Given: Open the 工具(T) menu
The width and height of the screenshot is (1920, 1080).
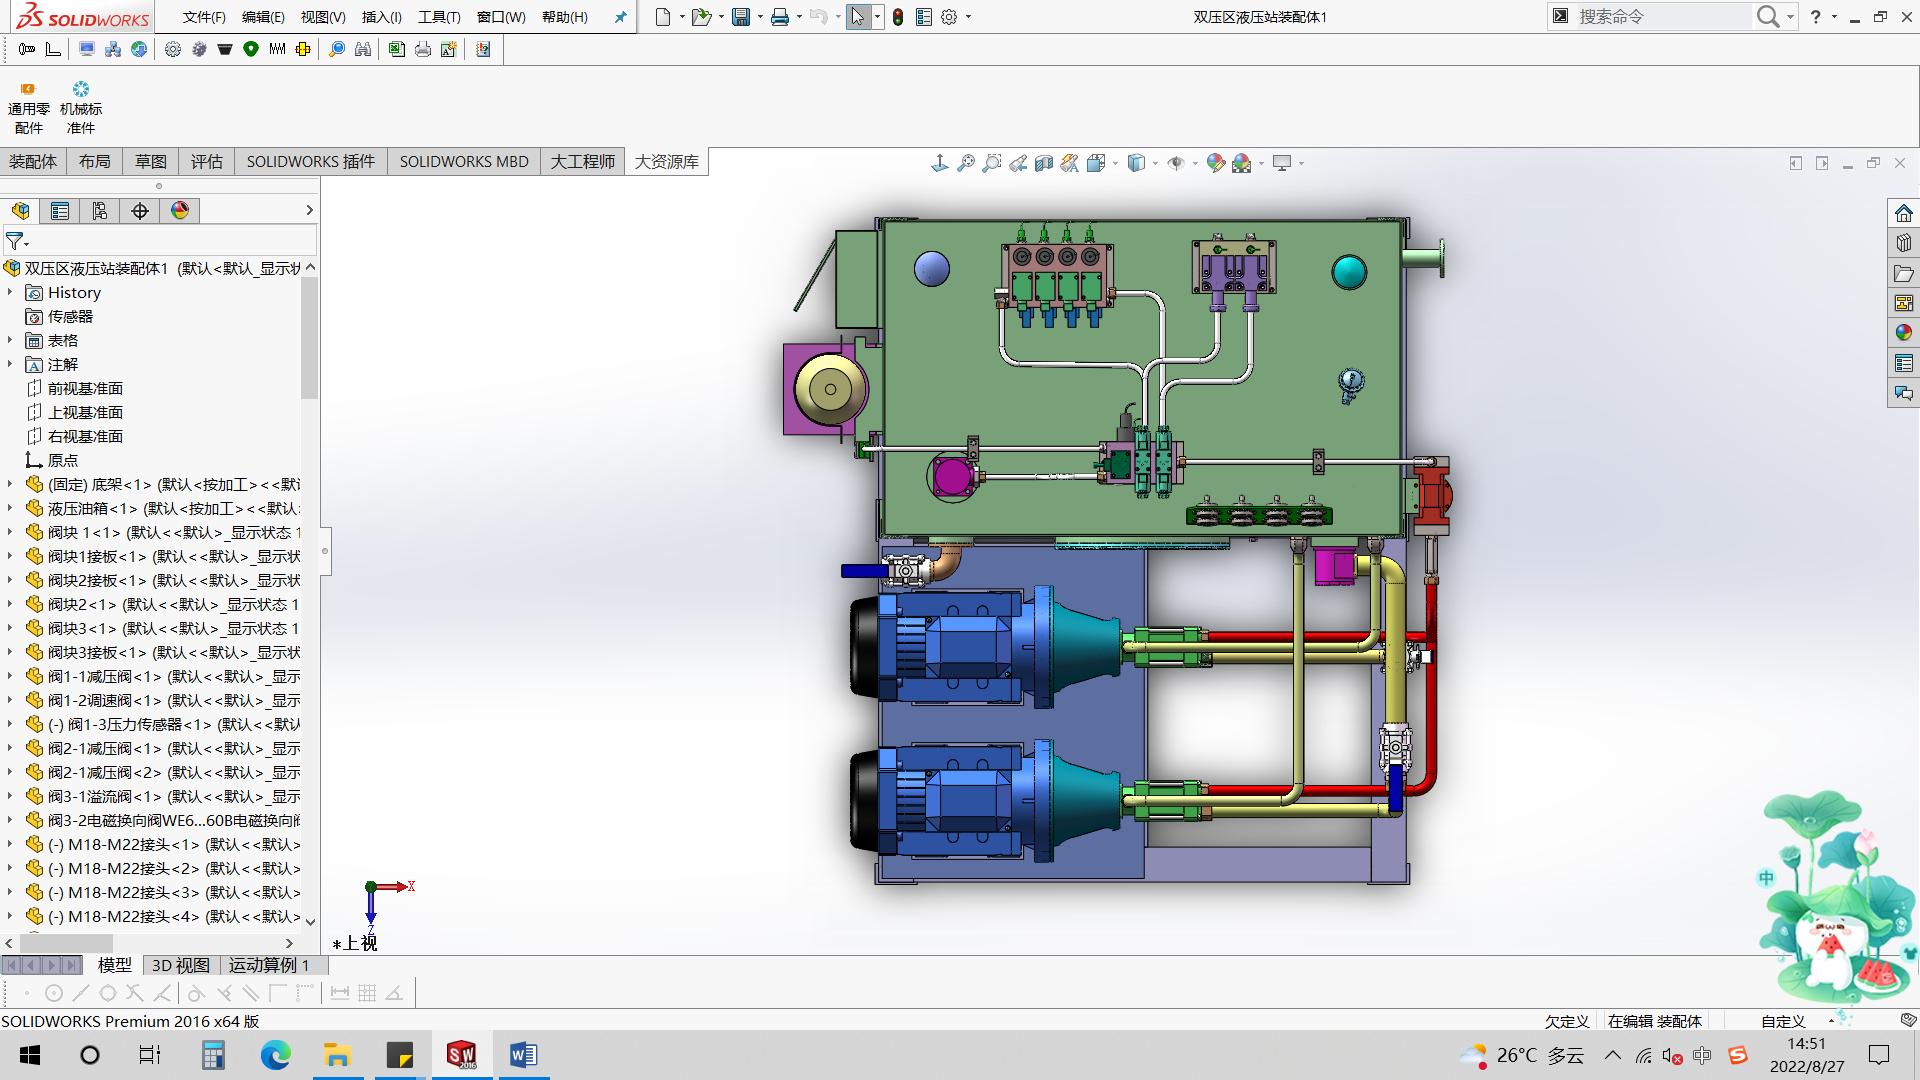Looking at the screenshot, I should click(x=439, y=17).
